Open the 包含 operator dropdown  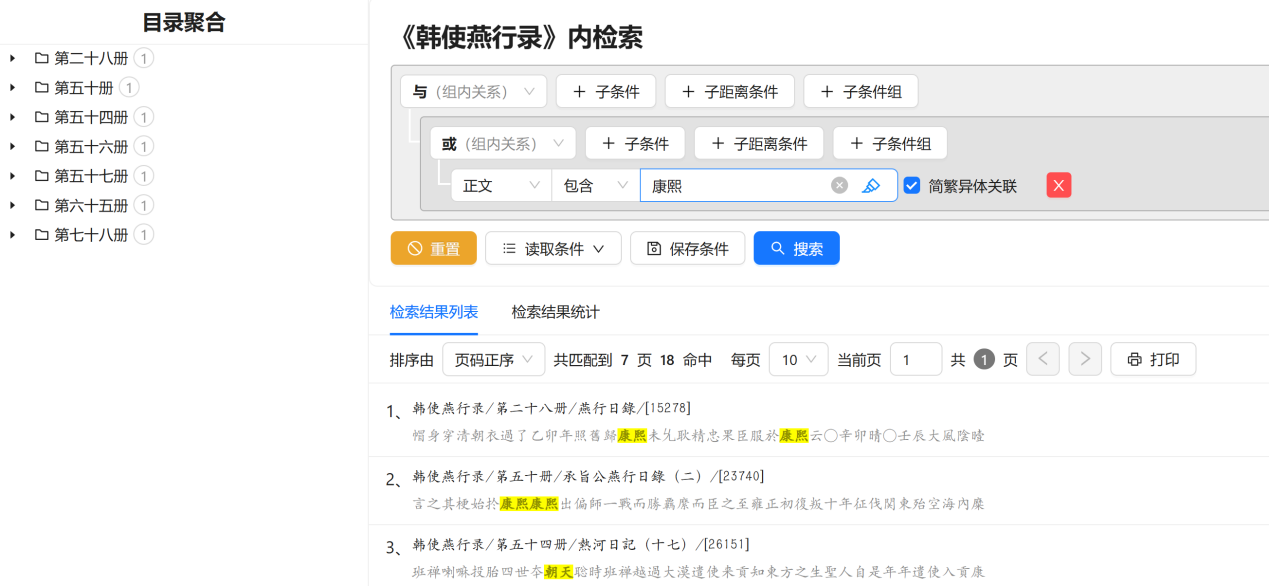click(595, 185)
